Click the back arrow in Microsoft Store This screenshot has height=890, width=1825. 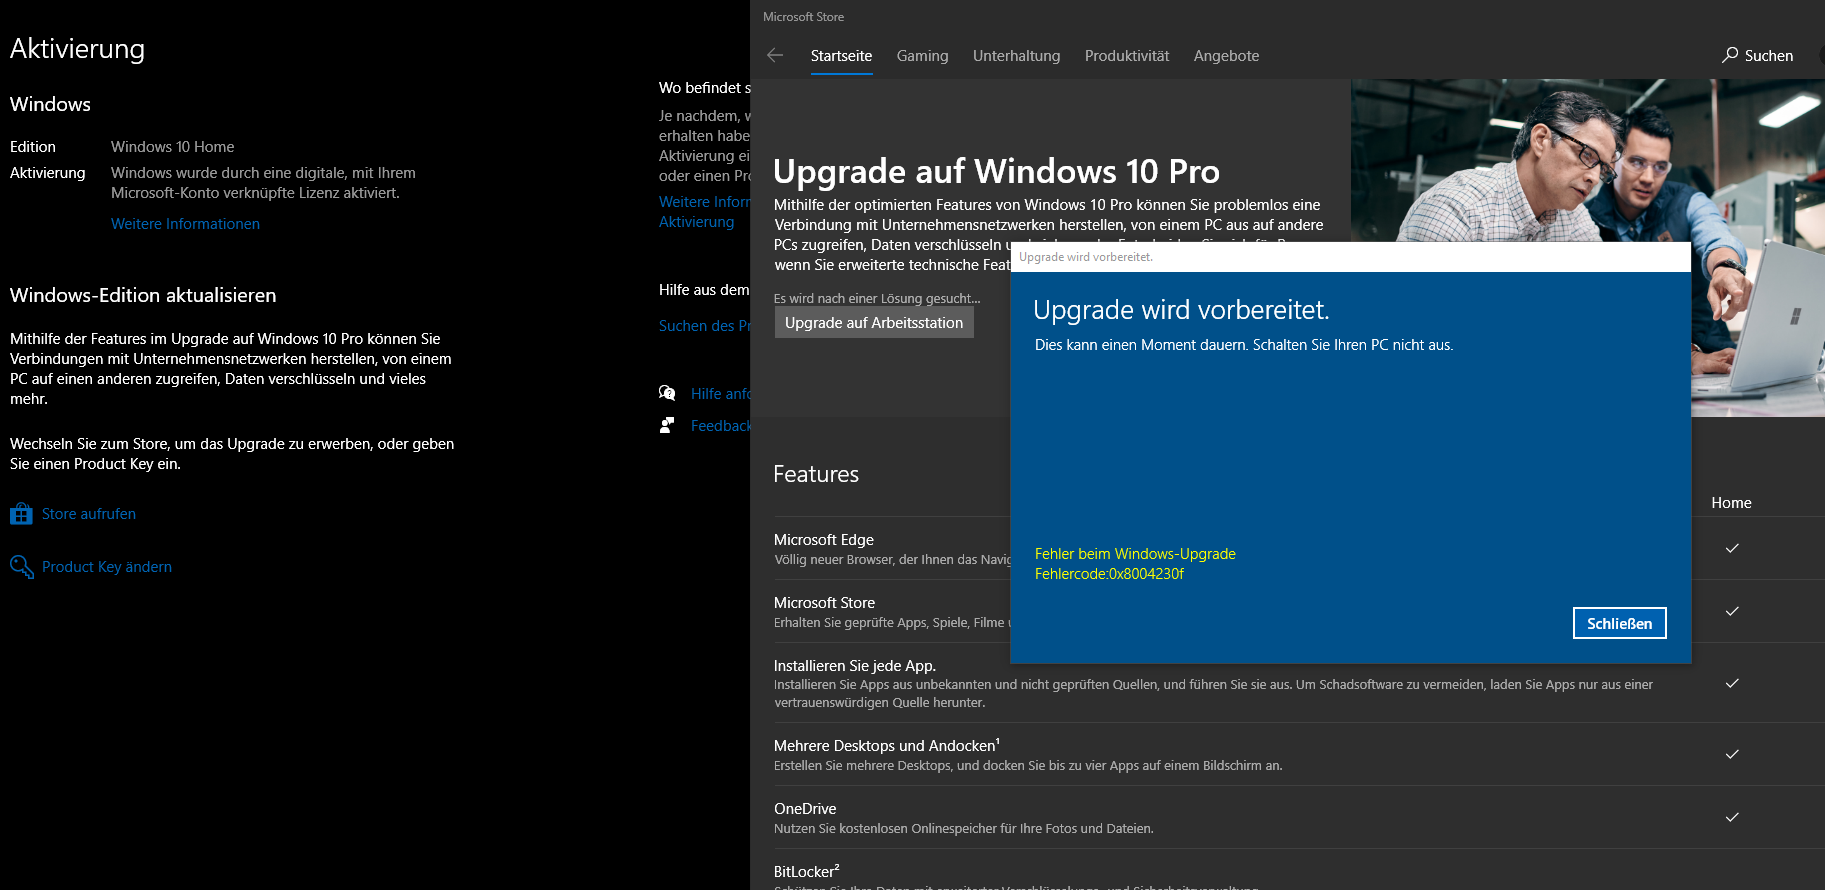[x=775, y=55]
